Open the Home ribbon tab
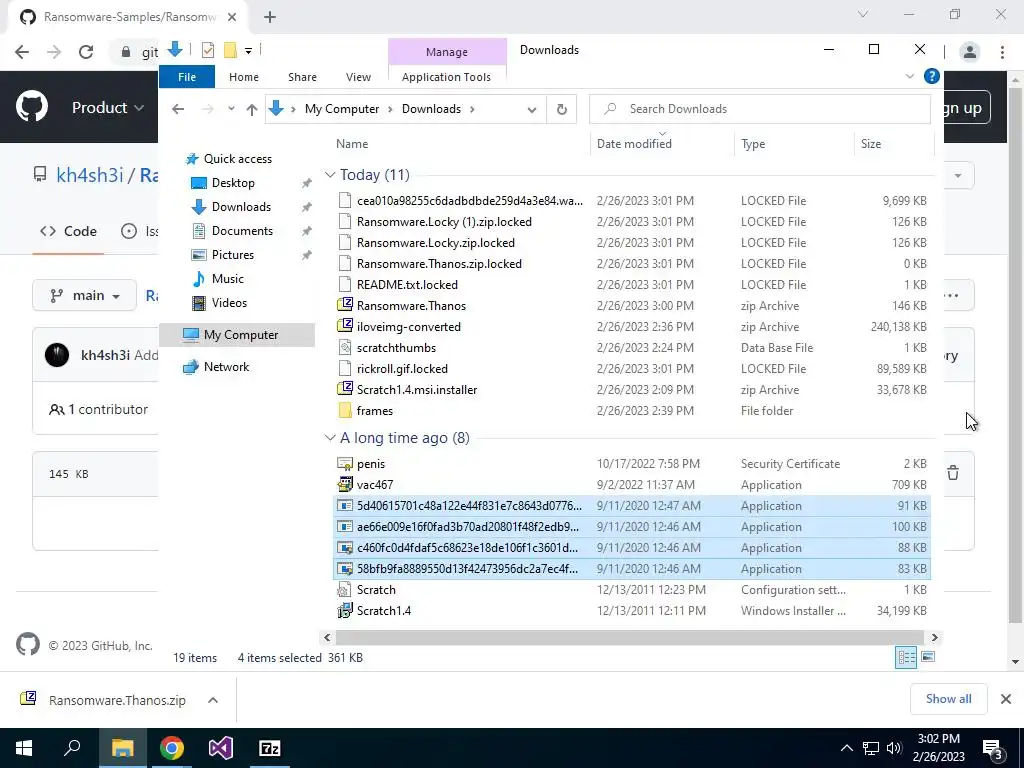The image size is (1024, 768). [244, 76]
